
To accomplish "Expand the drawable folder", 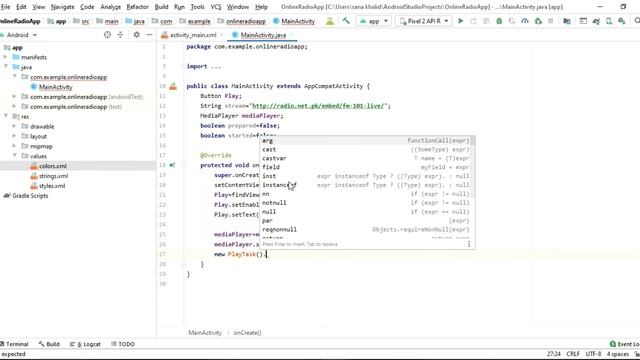I will 14,126.
